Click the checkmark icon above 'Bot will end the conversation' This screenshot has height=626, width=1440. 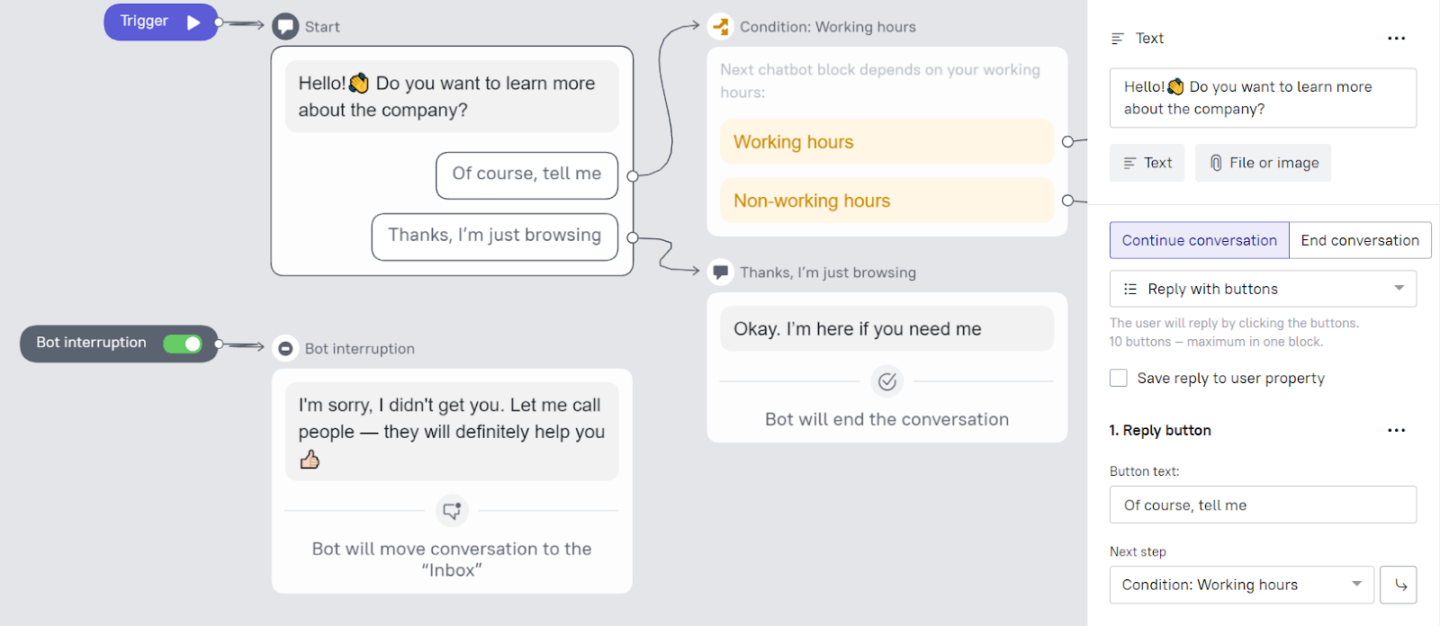coord(887,381)
